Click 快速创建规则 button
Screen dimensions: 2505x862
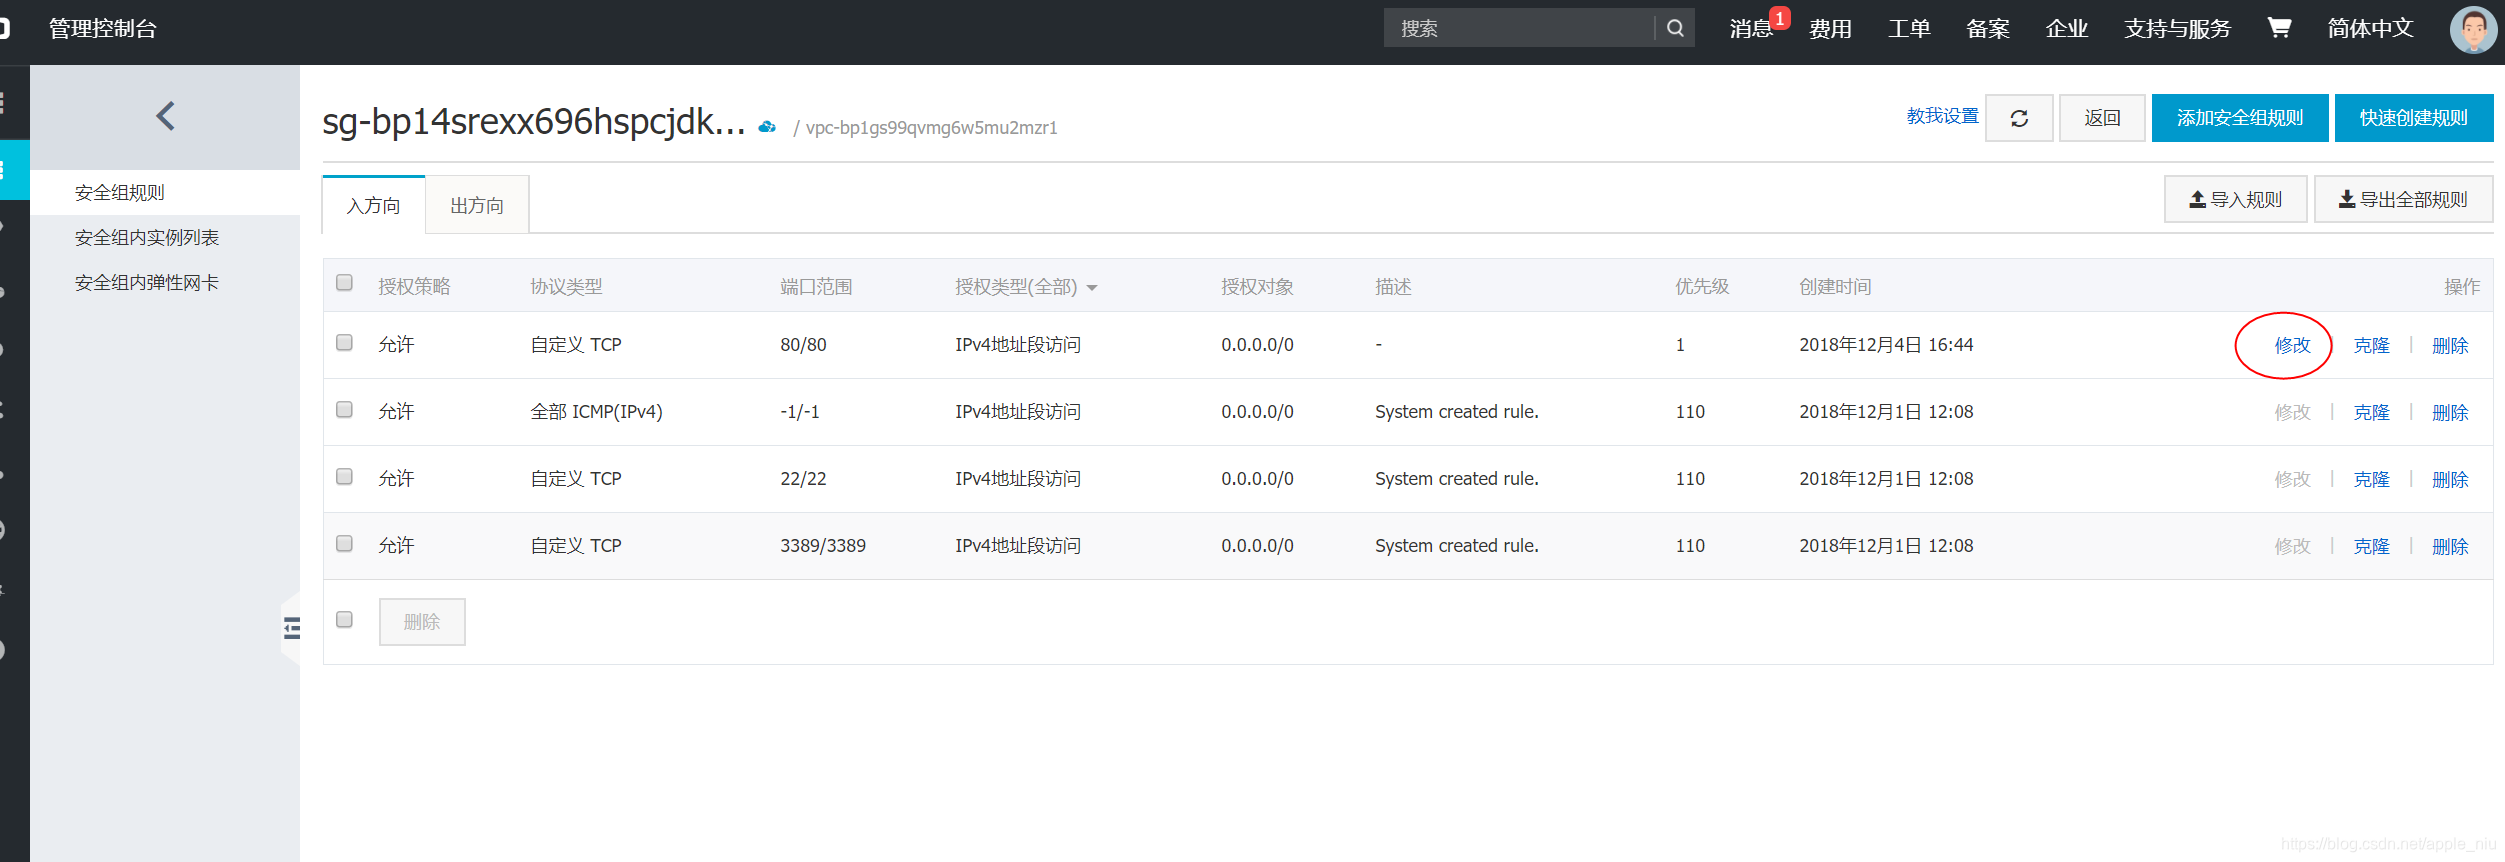pos(2414,118)
